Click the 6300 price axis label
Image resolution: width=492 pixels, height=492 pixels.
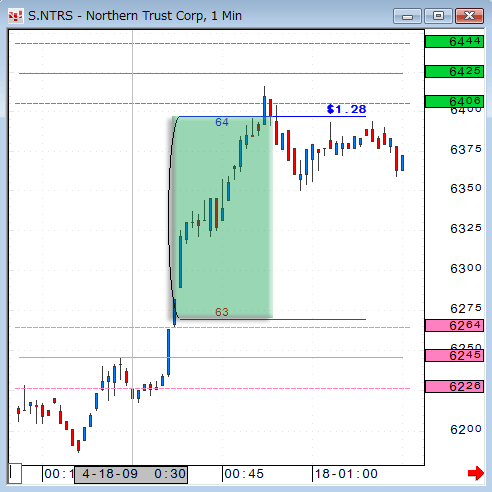coord(466,268)
